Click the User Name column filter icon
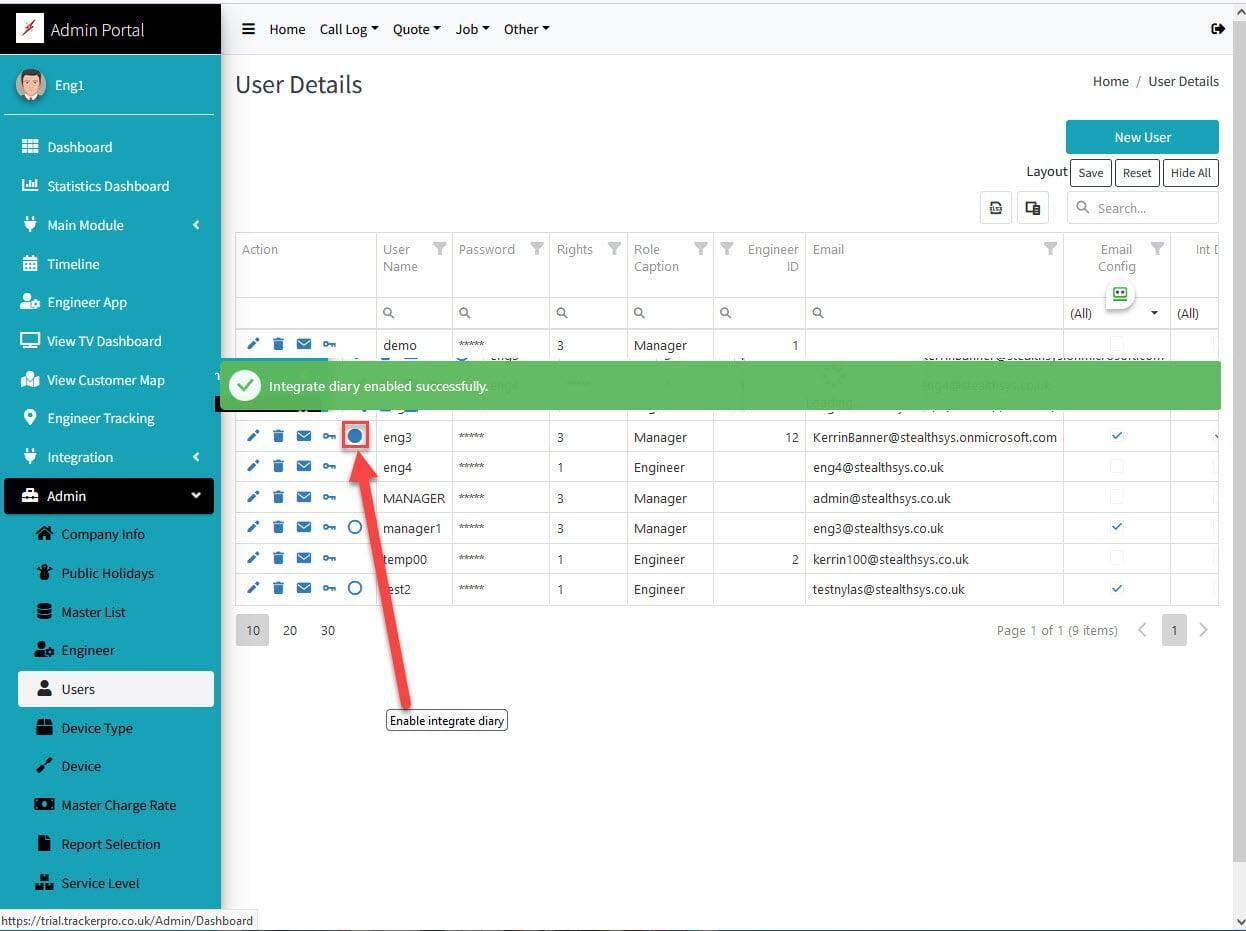This screenshot has width=1246, height=931. pos(439,249)
